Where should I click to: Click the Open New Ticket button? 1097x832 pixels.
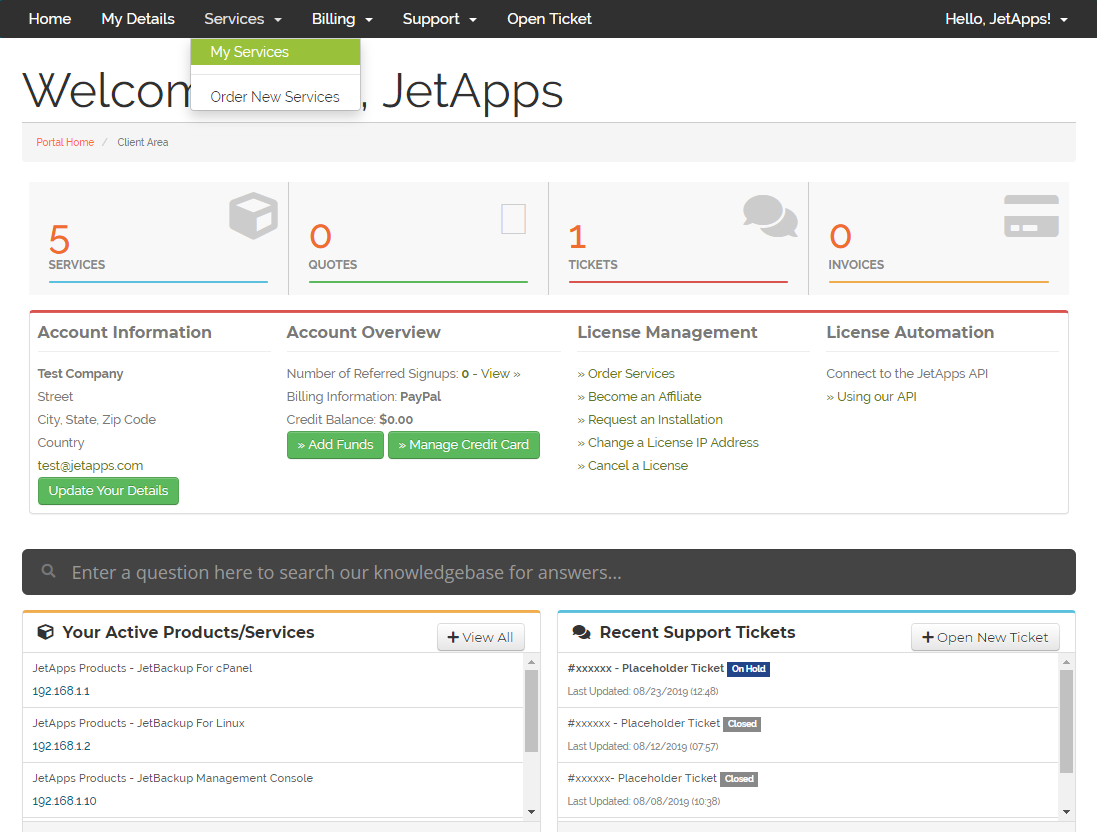pyautogui.click(x=985, y=637)
